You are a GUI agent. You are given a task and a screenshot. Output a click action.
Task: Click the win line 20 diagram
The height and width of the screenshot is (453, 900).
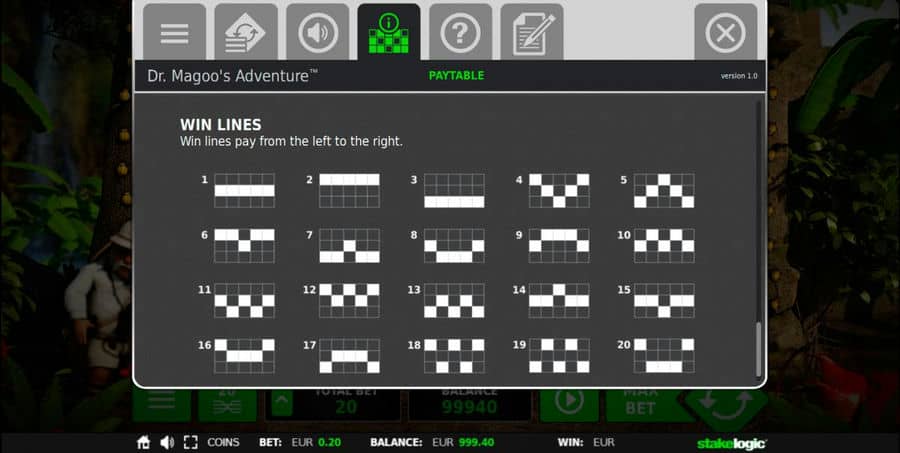point(664,356)
